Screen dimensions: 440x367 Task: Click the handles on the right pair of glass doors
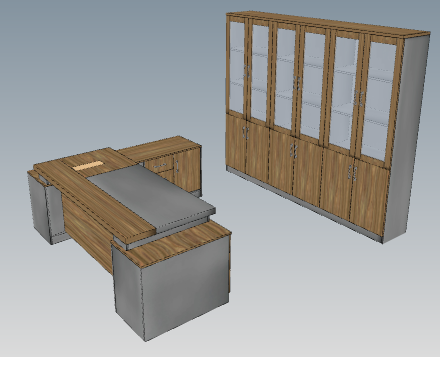(x=359, y=99)
